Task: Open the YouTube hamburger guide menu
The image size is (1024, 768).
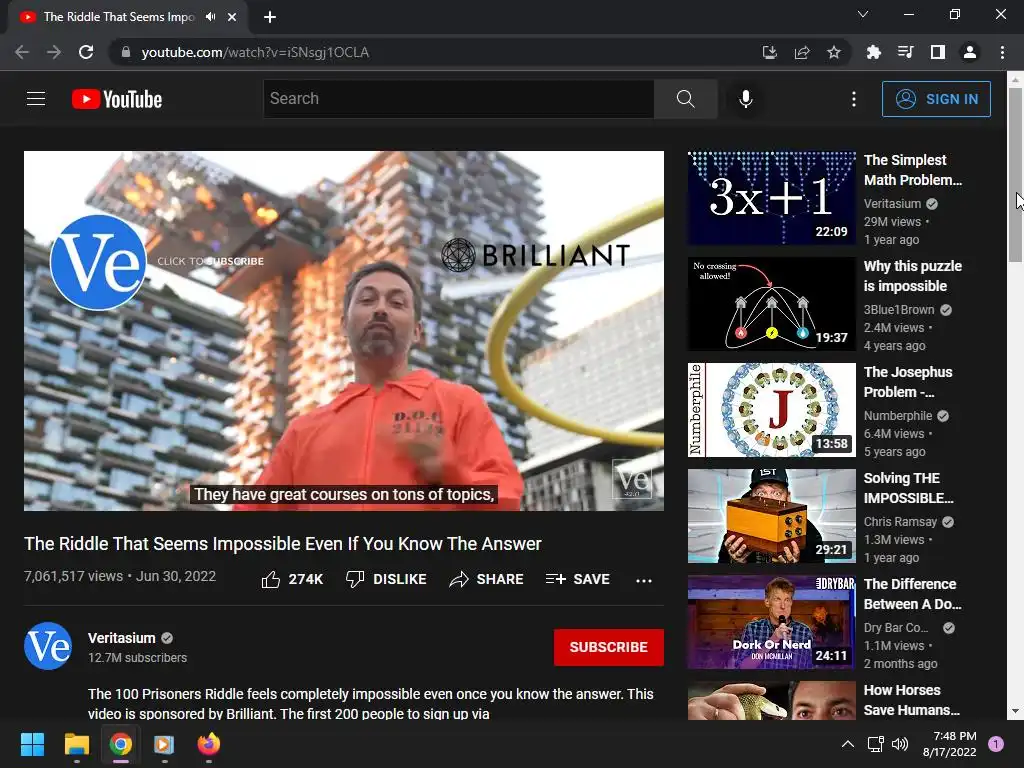Action: pos(36,99)
